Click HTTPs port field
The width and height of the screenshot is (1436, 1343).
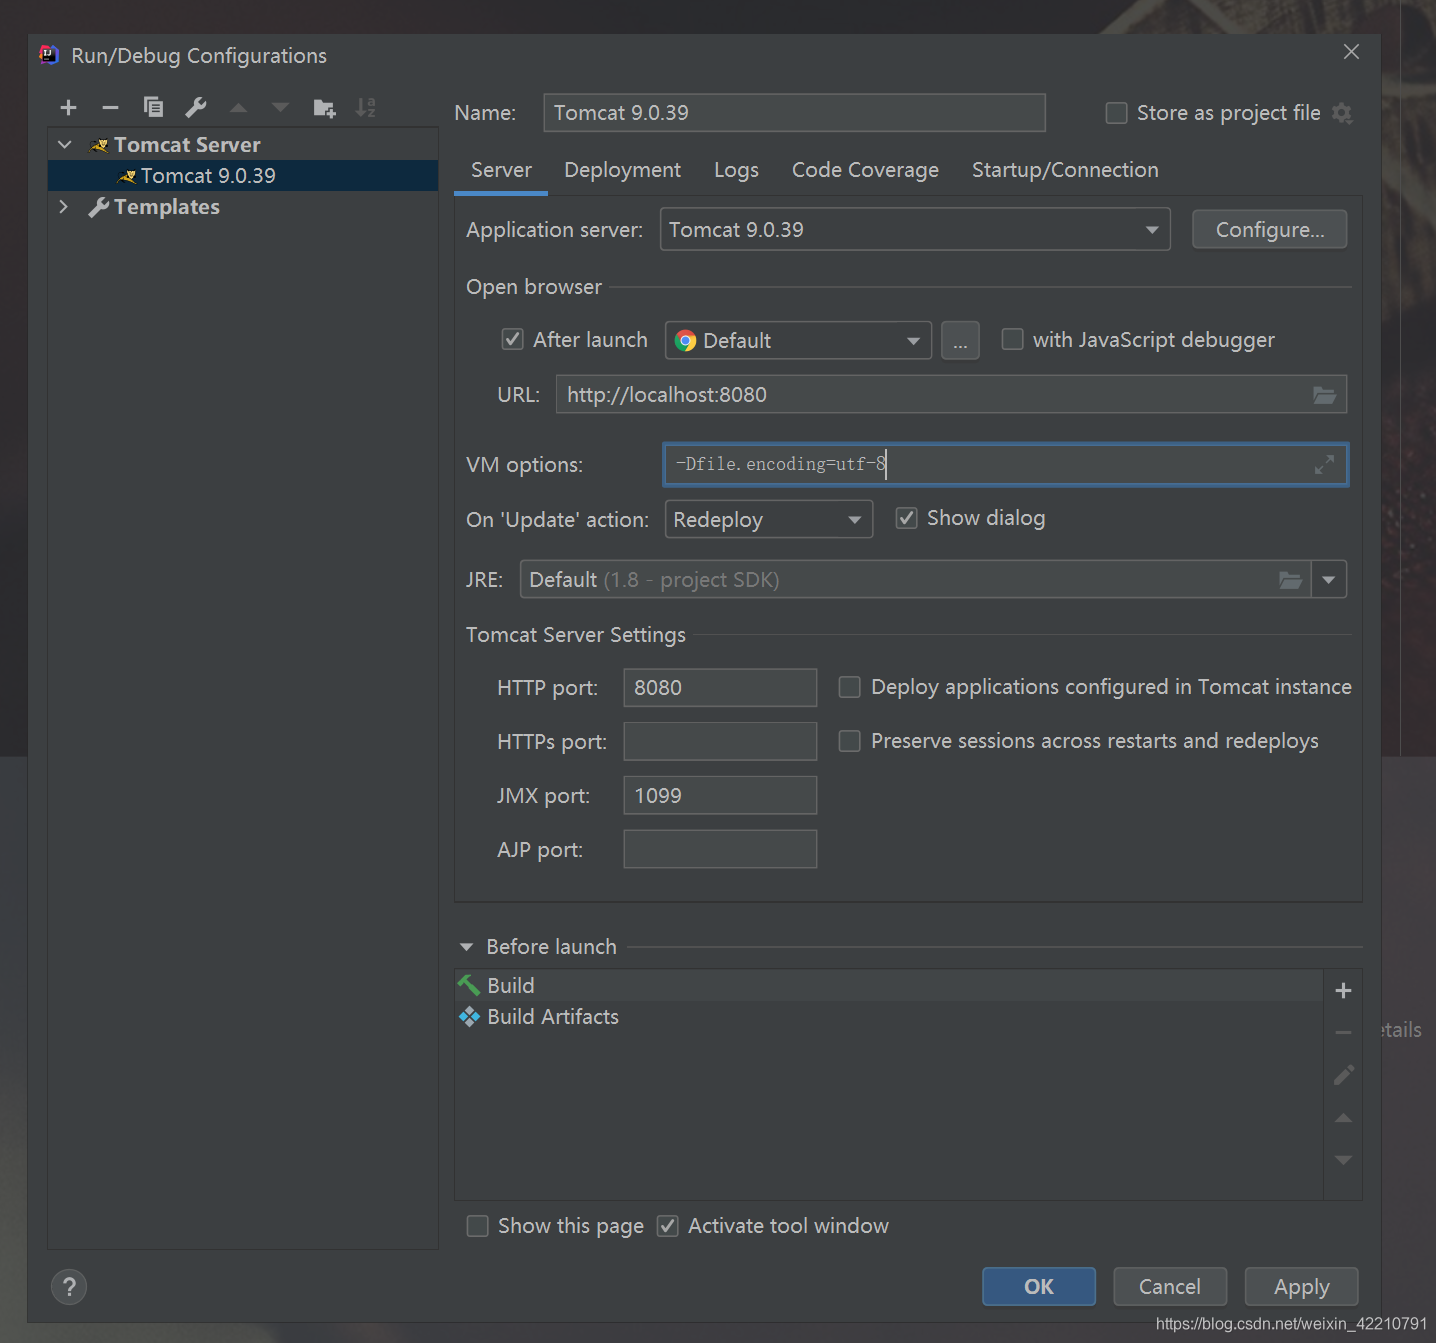(x=720, y=742)
